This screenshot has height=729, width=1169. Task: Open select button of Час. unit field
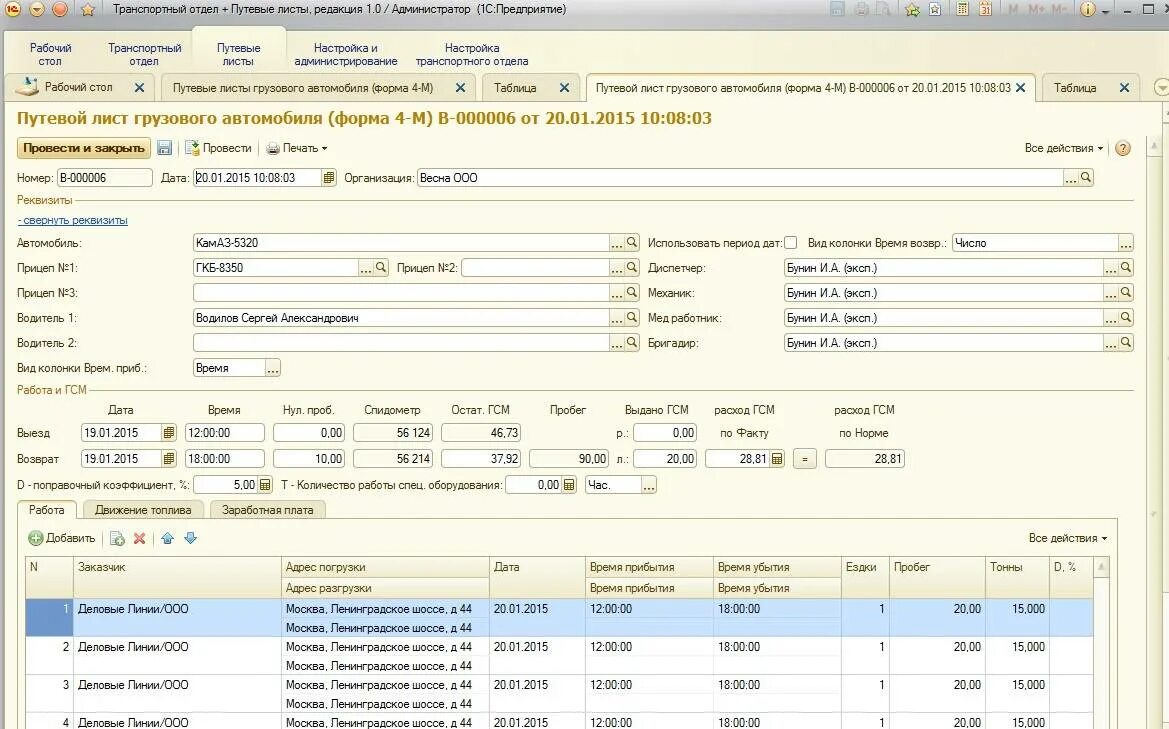[x=649, y=485]
